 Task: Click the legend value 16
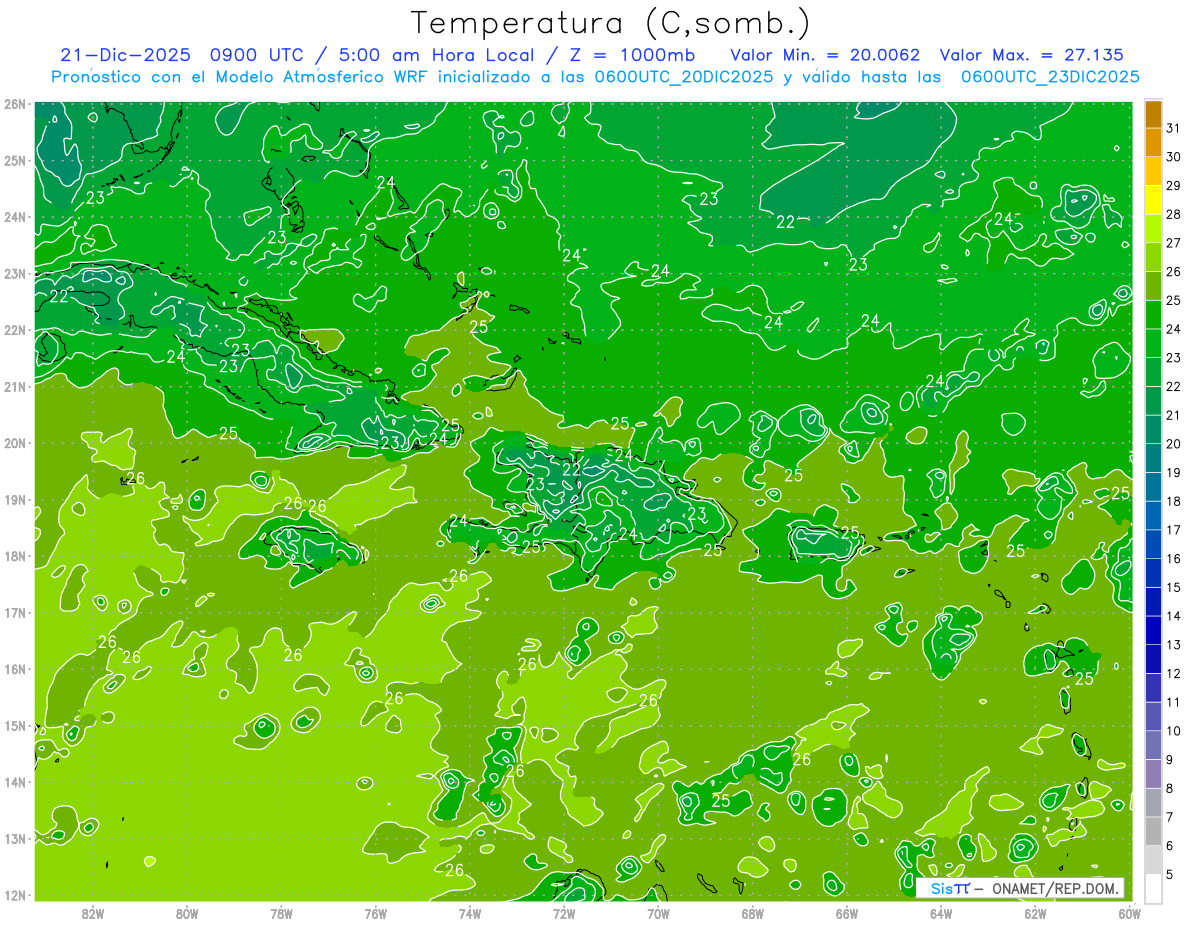click(1174, 558)
